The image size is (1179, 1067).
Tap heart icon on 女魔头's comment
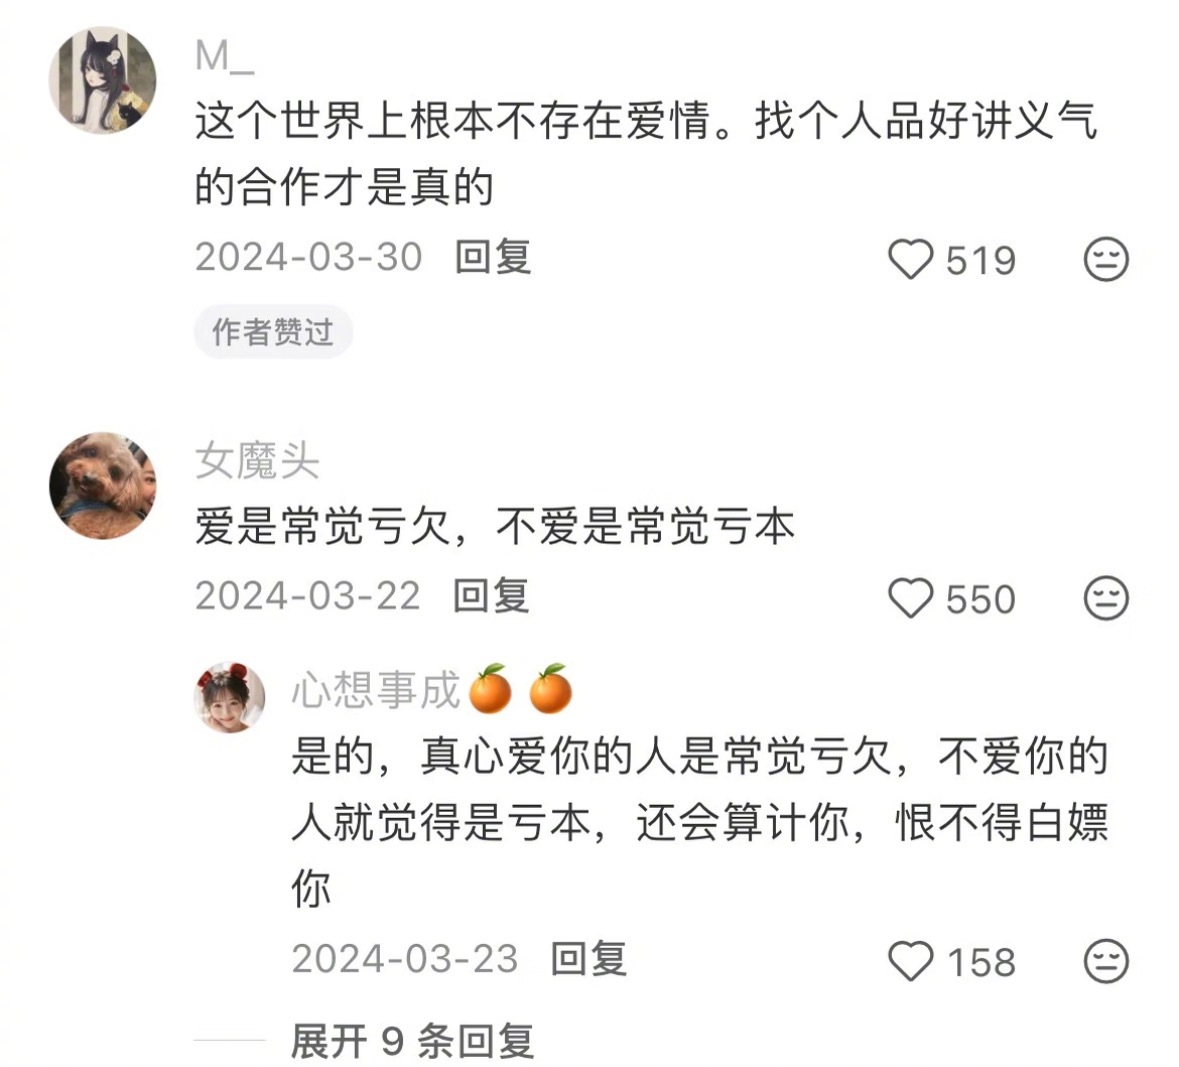(911, 599)
